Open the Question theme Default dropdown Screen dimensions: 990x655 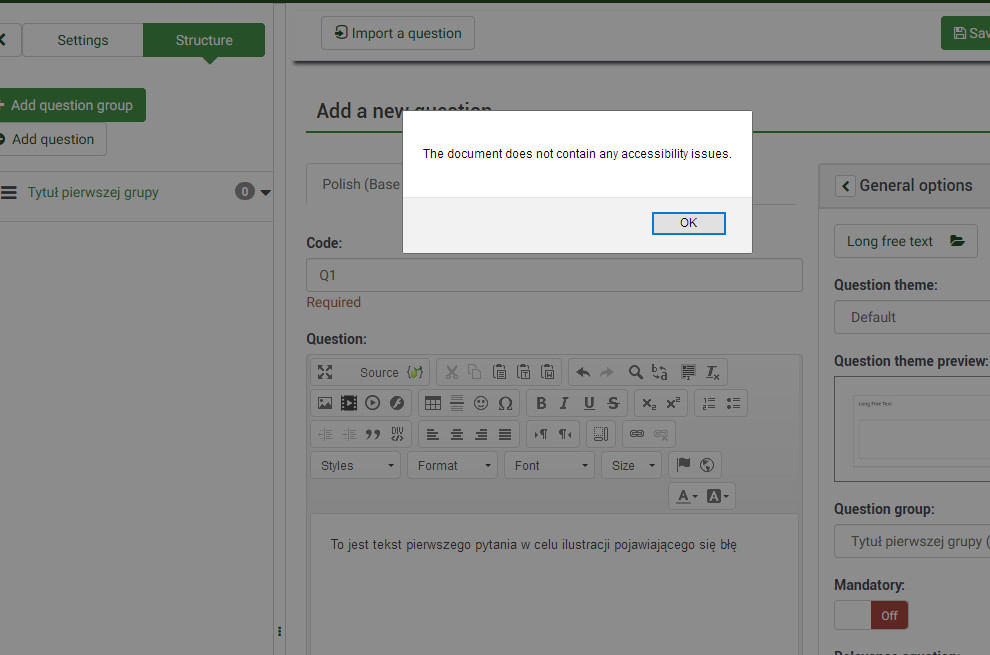click(x=912, y=317)
